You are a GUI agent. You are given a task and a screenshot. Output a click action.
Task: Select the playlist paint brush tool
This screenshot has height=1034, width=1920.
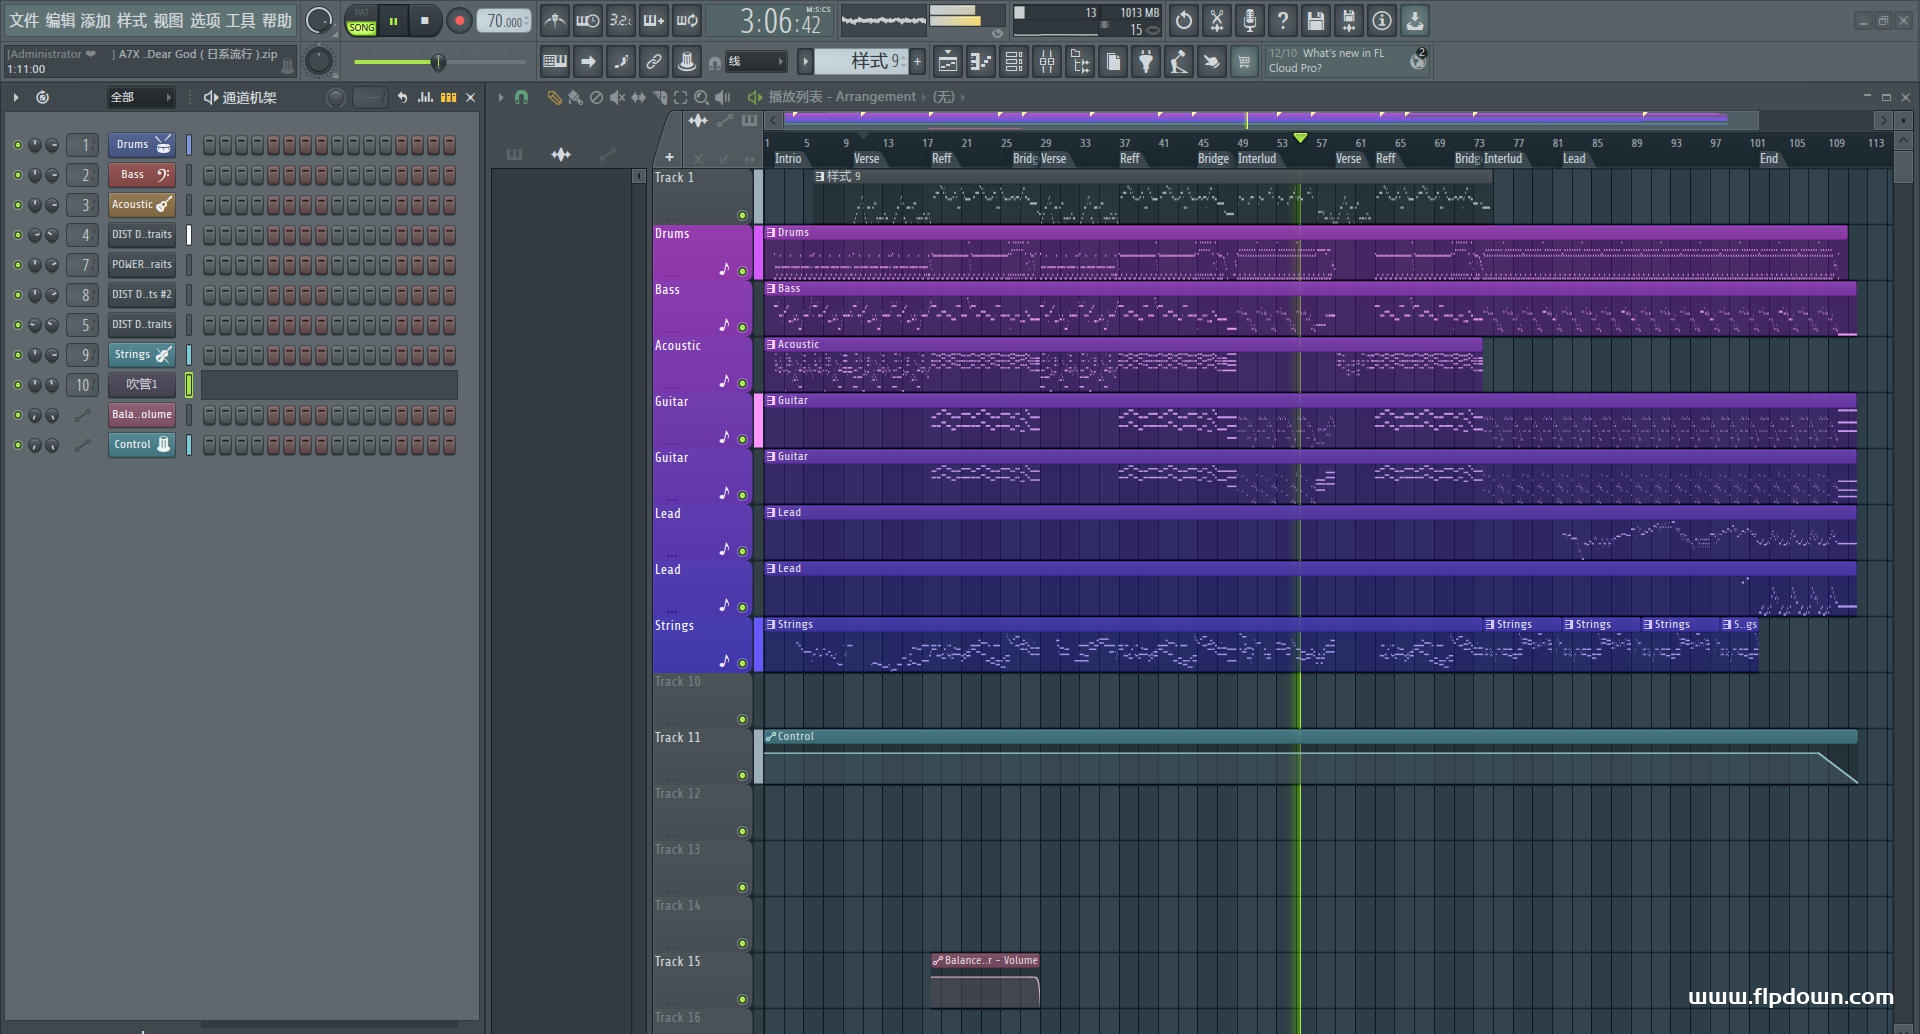point(575,97)
